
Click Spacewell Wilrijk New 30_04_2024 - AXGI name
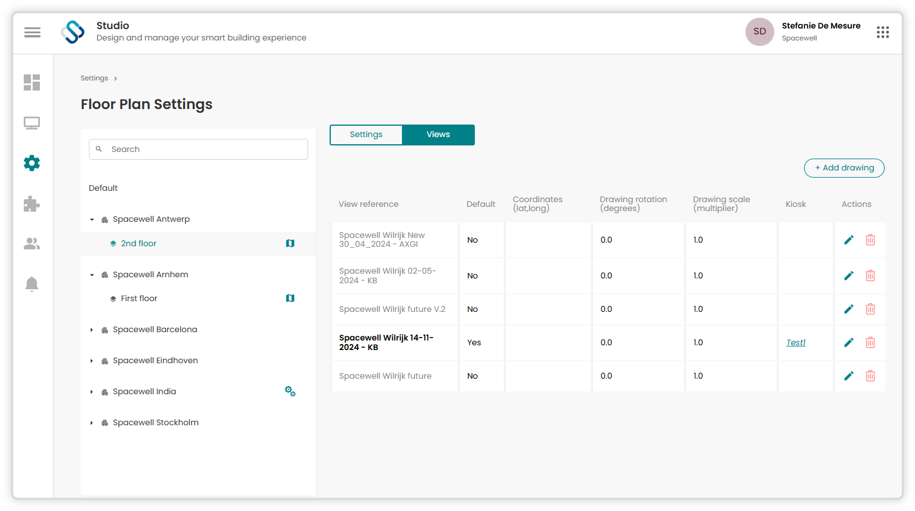point(382,240)
